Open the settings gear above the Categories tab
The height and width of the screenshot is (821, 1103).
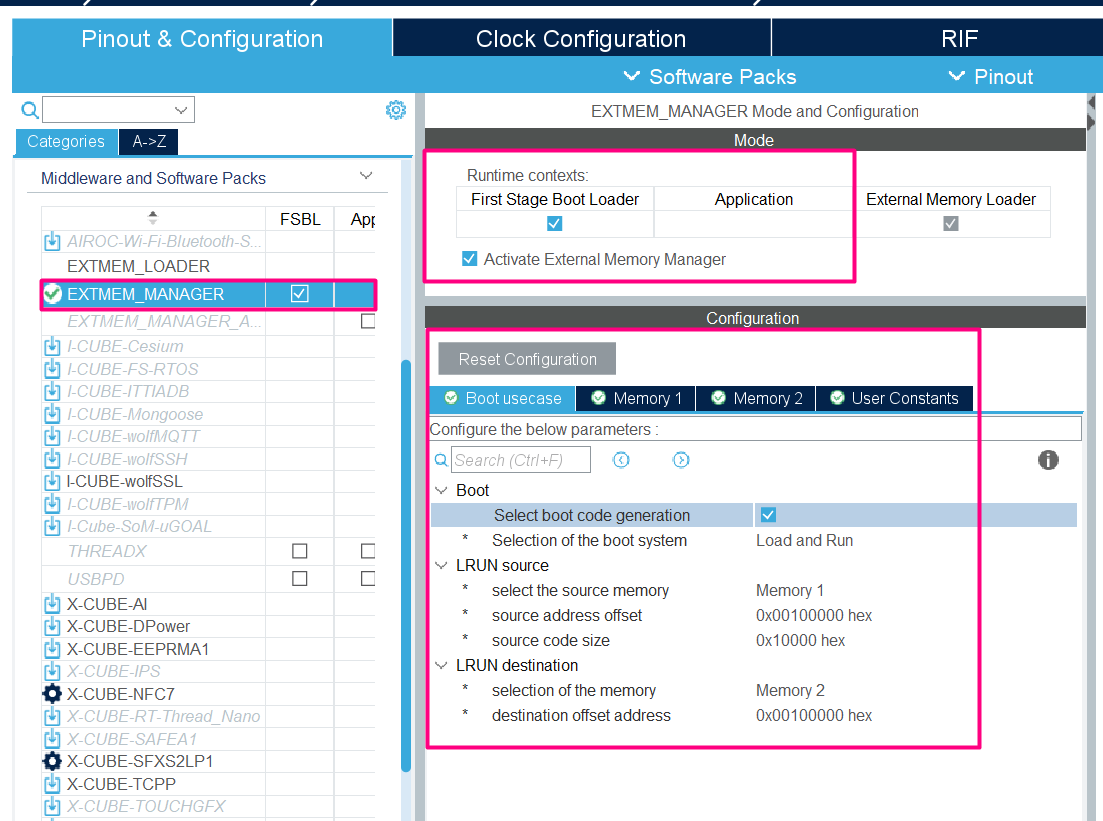point(396,110)
